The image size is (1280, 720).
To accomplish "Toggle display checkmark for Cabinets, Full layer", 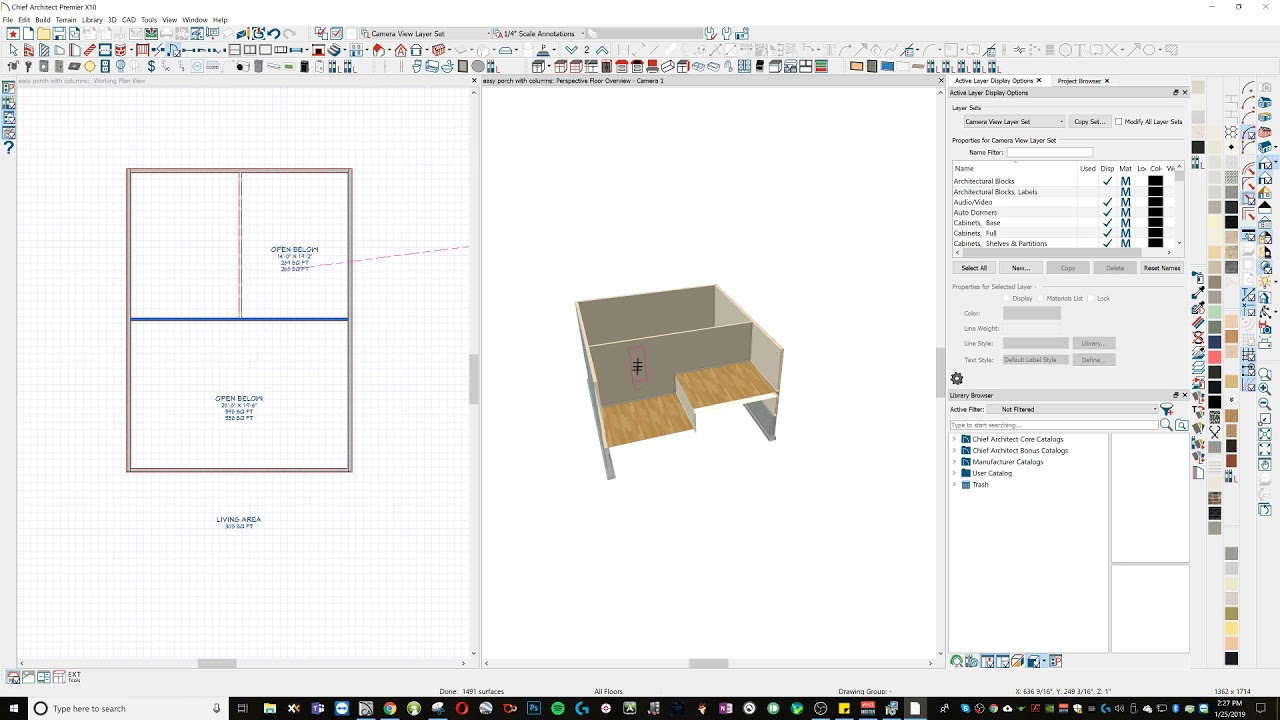I will pyautogui.click(x=1107, y=233).
